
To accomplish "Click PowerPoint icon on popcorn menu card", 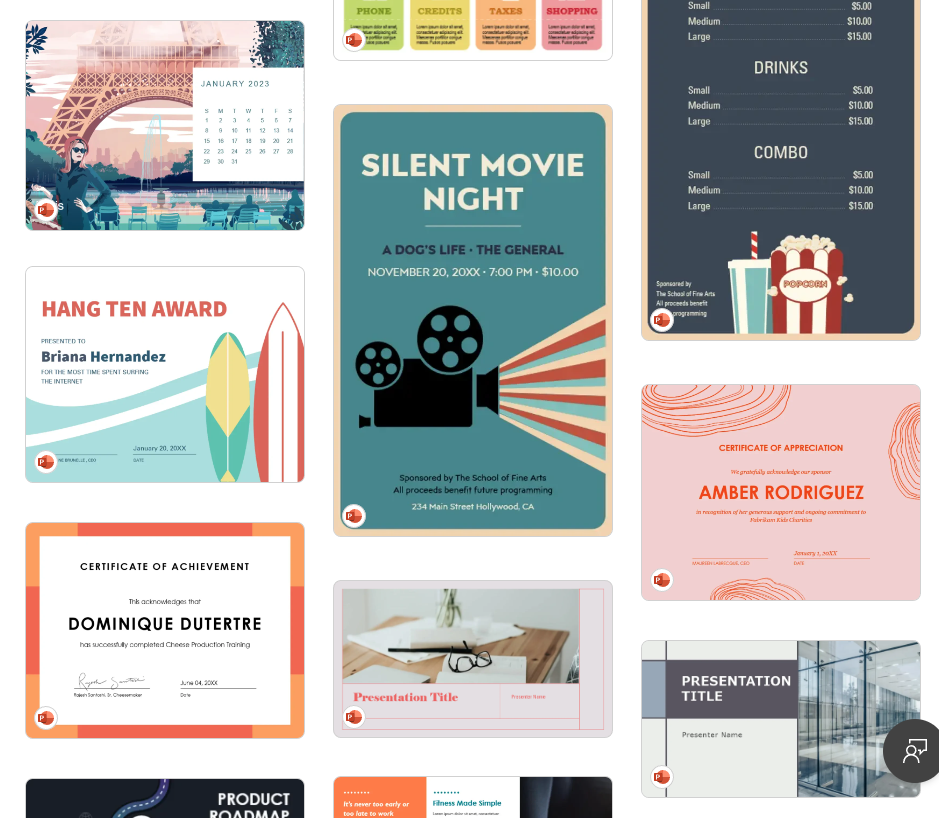I will coord(662,320).
